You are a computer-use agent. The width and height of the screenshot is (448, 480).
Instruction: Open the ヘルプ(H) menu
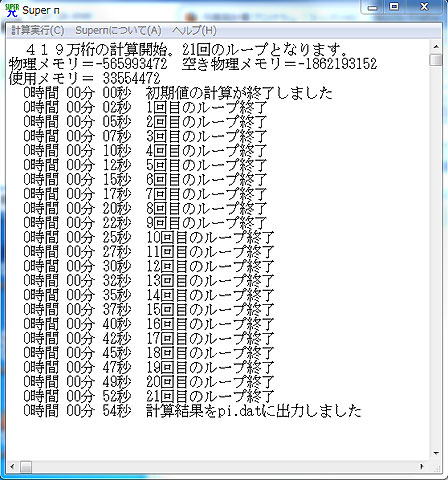point(194,31)
